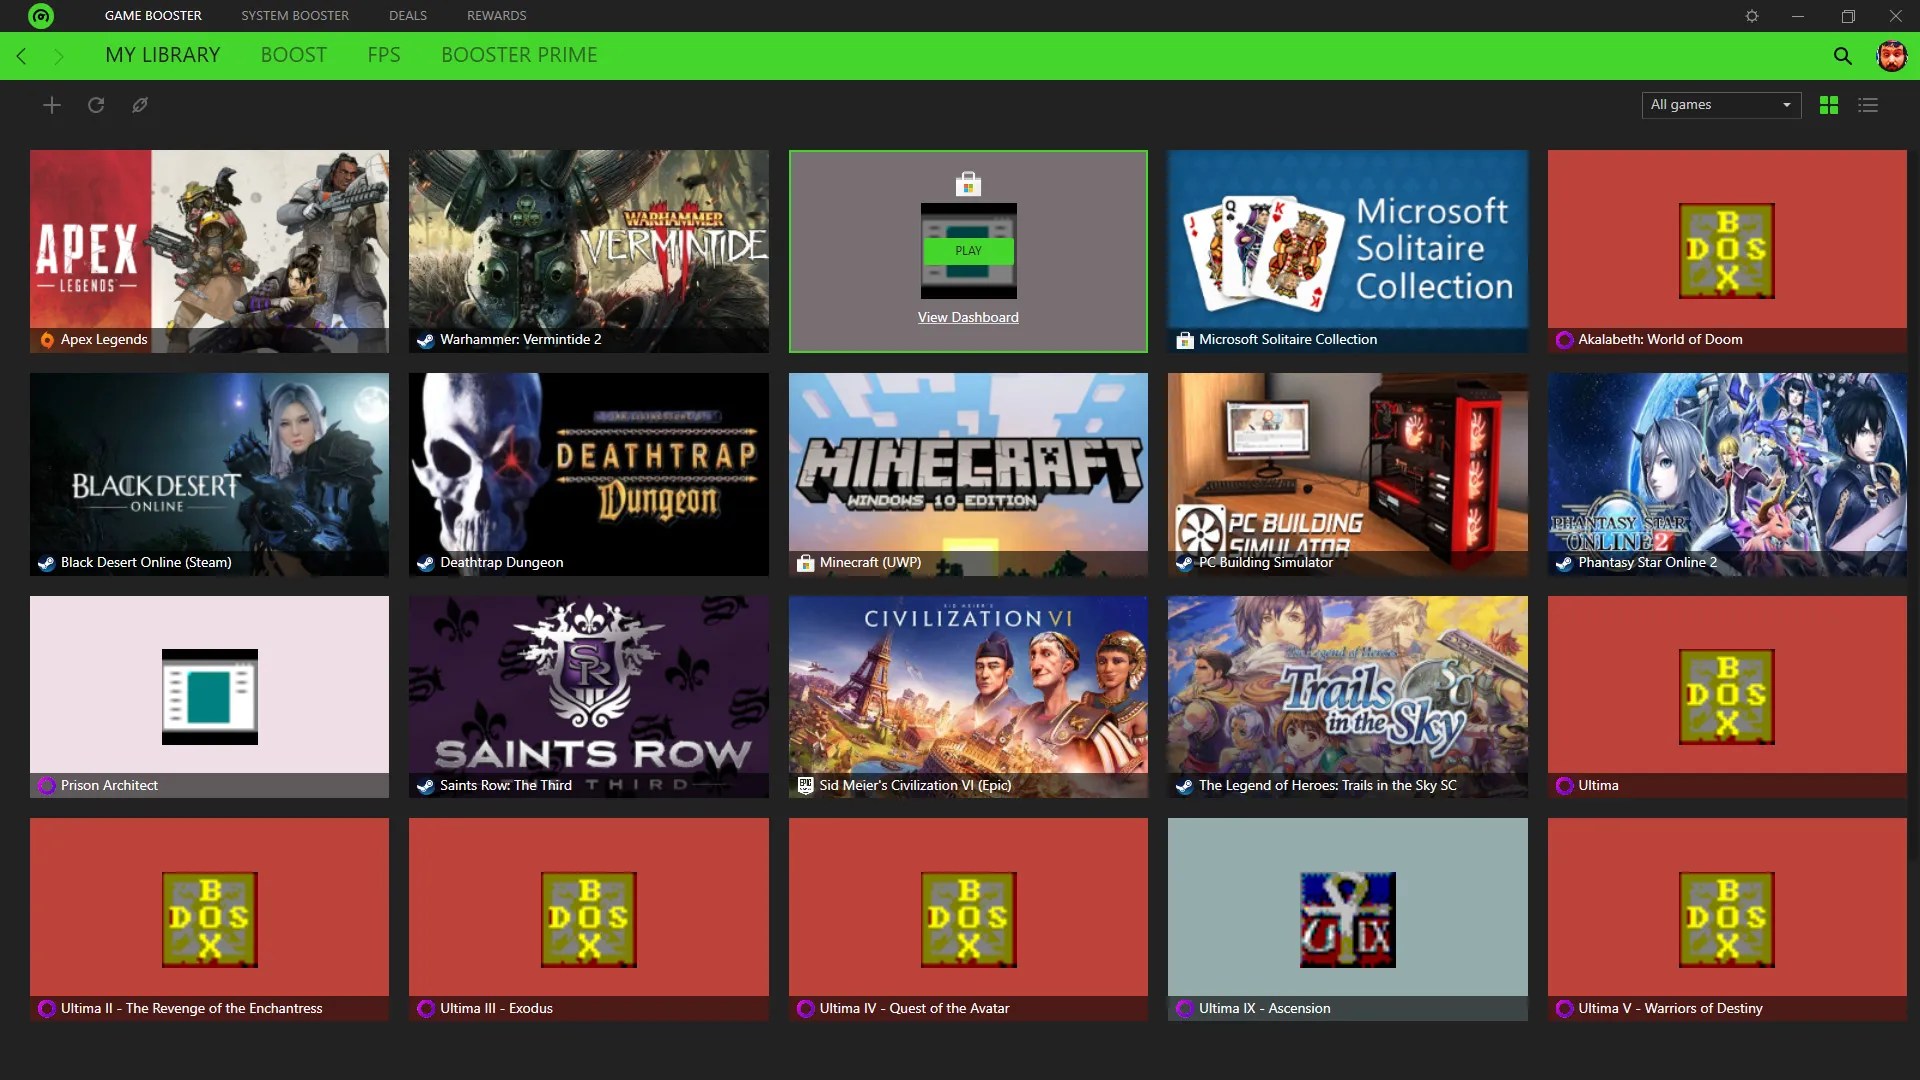Switch to grid view layout
Image resolution: width=1920 pixels, height=1080 pixels.
pos(1828,105)
